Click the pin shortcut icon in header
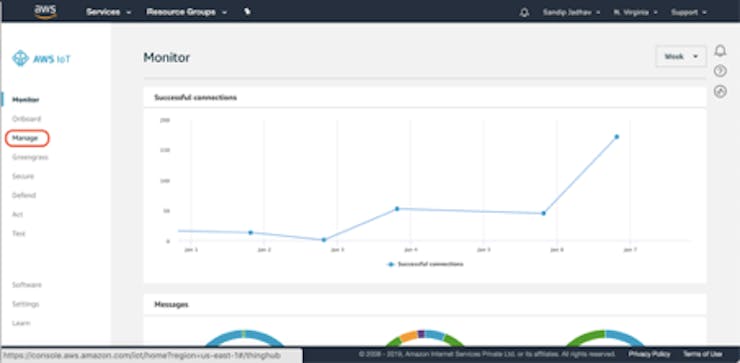The width and height of the screenshot is (740, 363). point(247,12)
